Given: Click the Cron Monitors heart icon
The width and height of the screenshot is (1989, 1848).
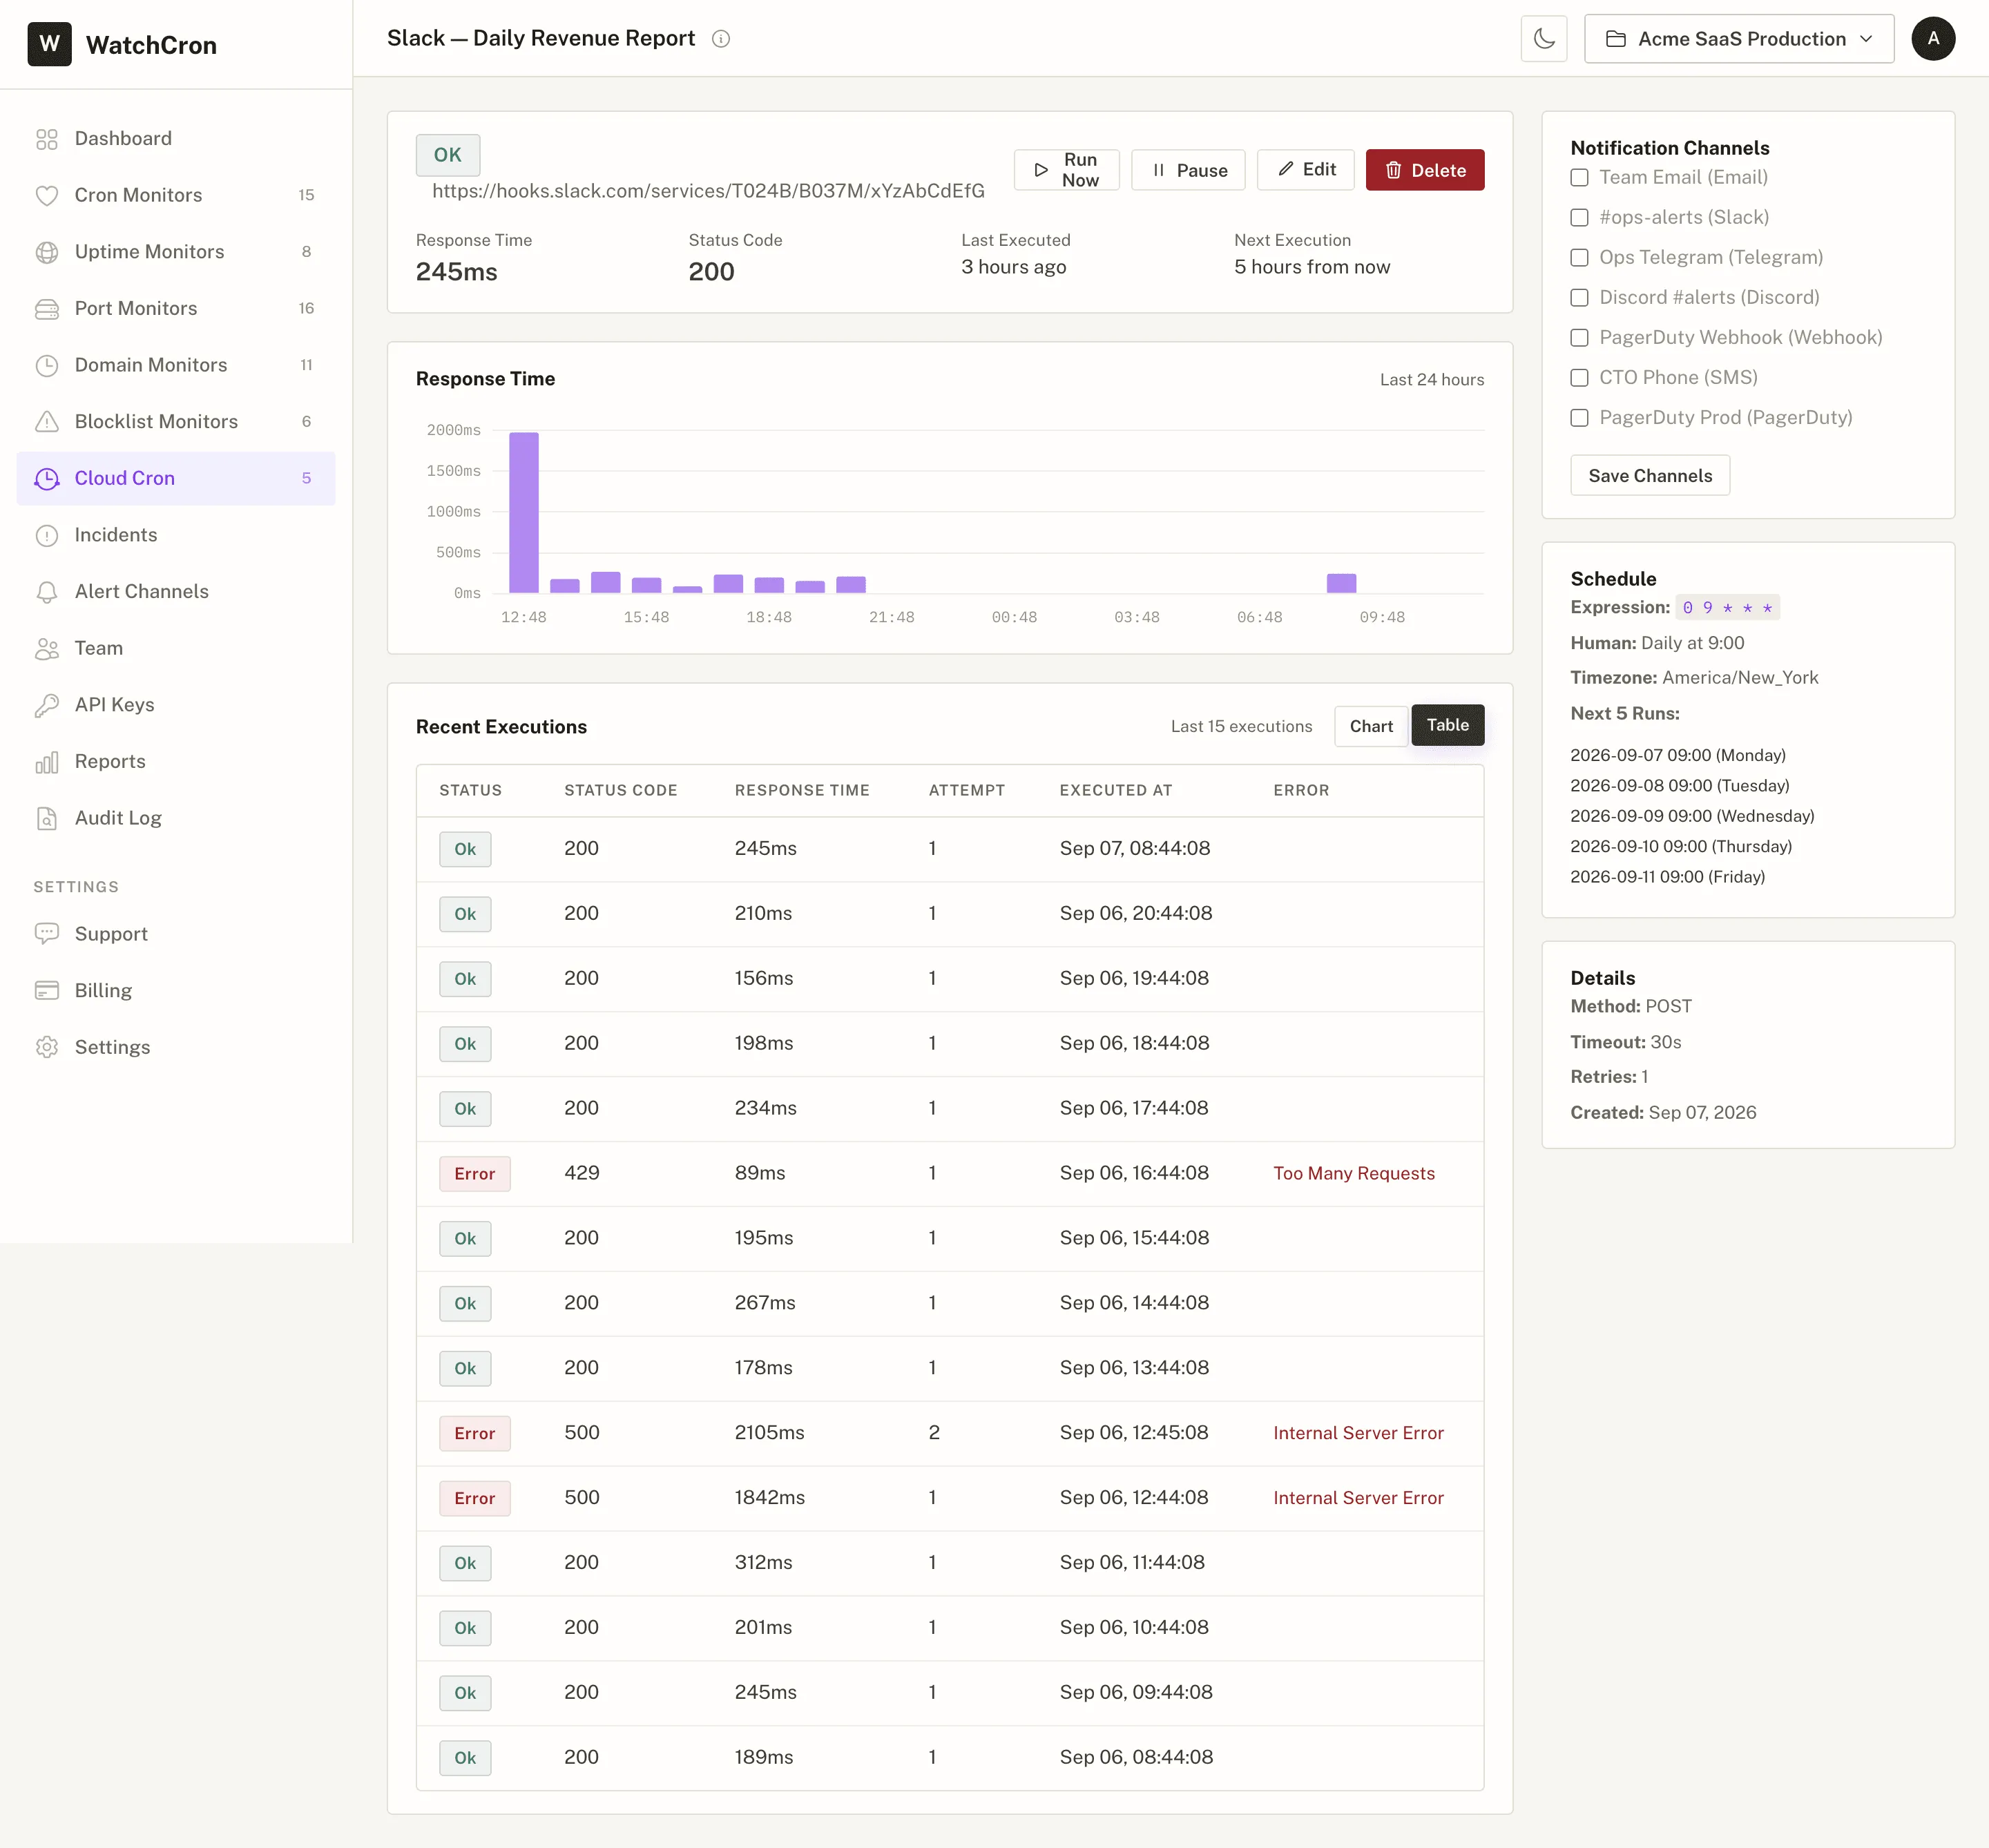Looking at the screenshot, I should pos(47,196).
